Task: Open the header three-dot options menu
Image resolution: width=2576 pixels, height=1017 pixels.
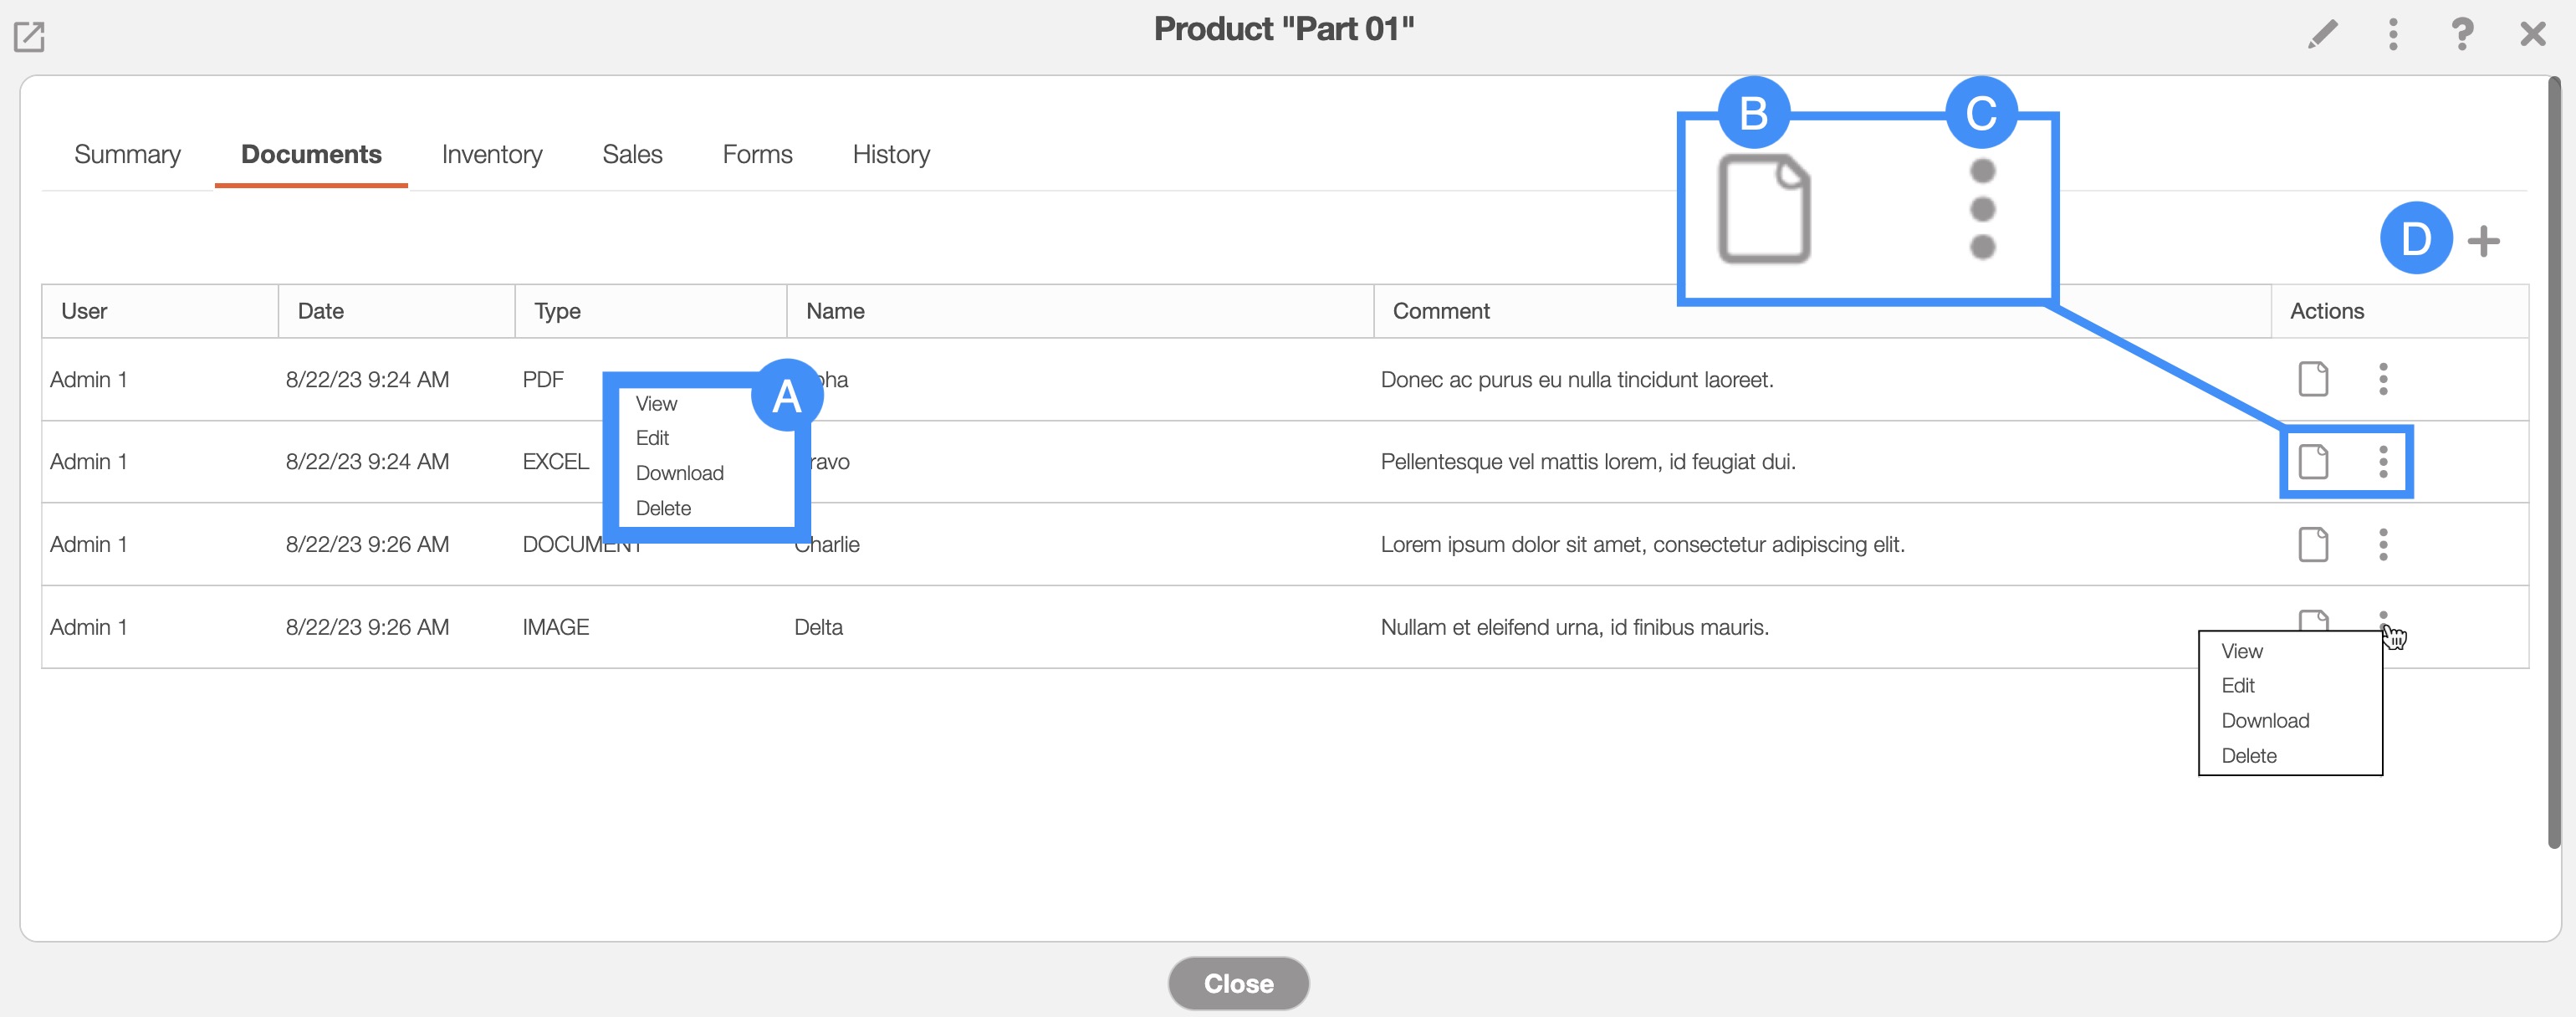Action: click(2392, 35)
